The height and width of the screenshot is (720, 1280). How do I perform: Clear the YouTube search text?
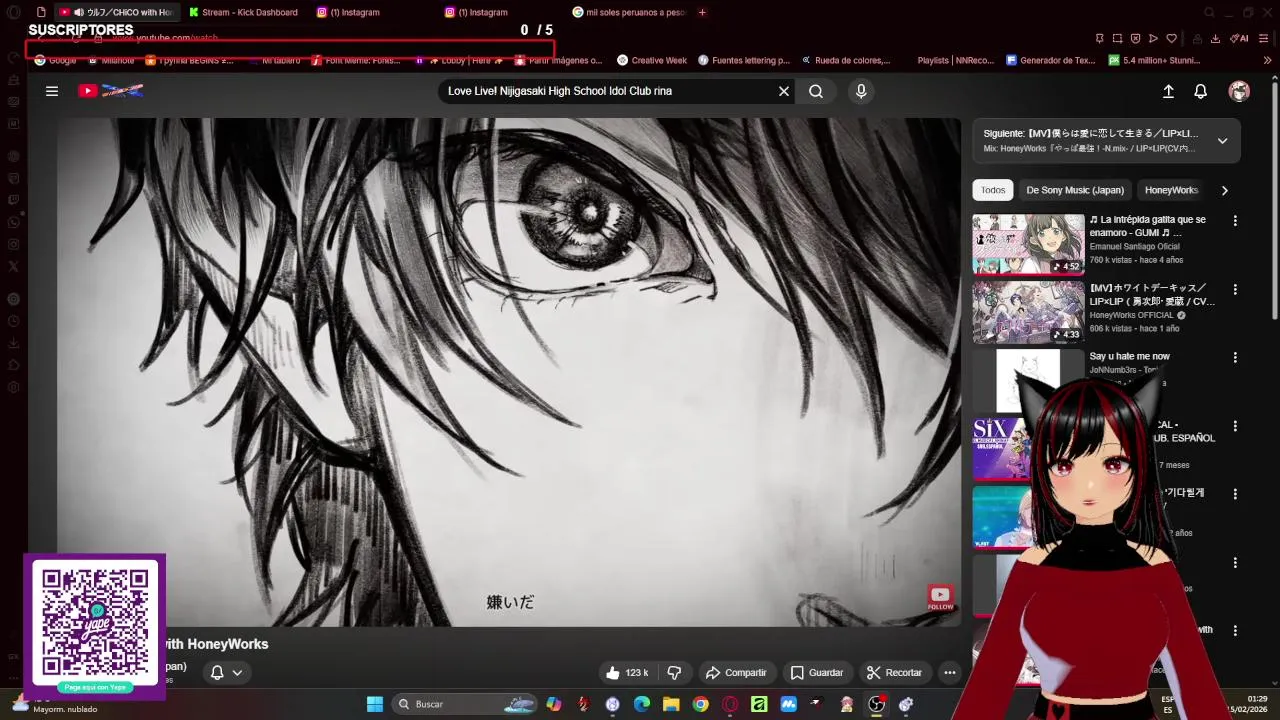[x=784, y=91]
